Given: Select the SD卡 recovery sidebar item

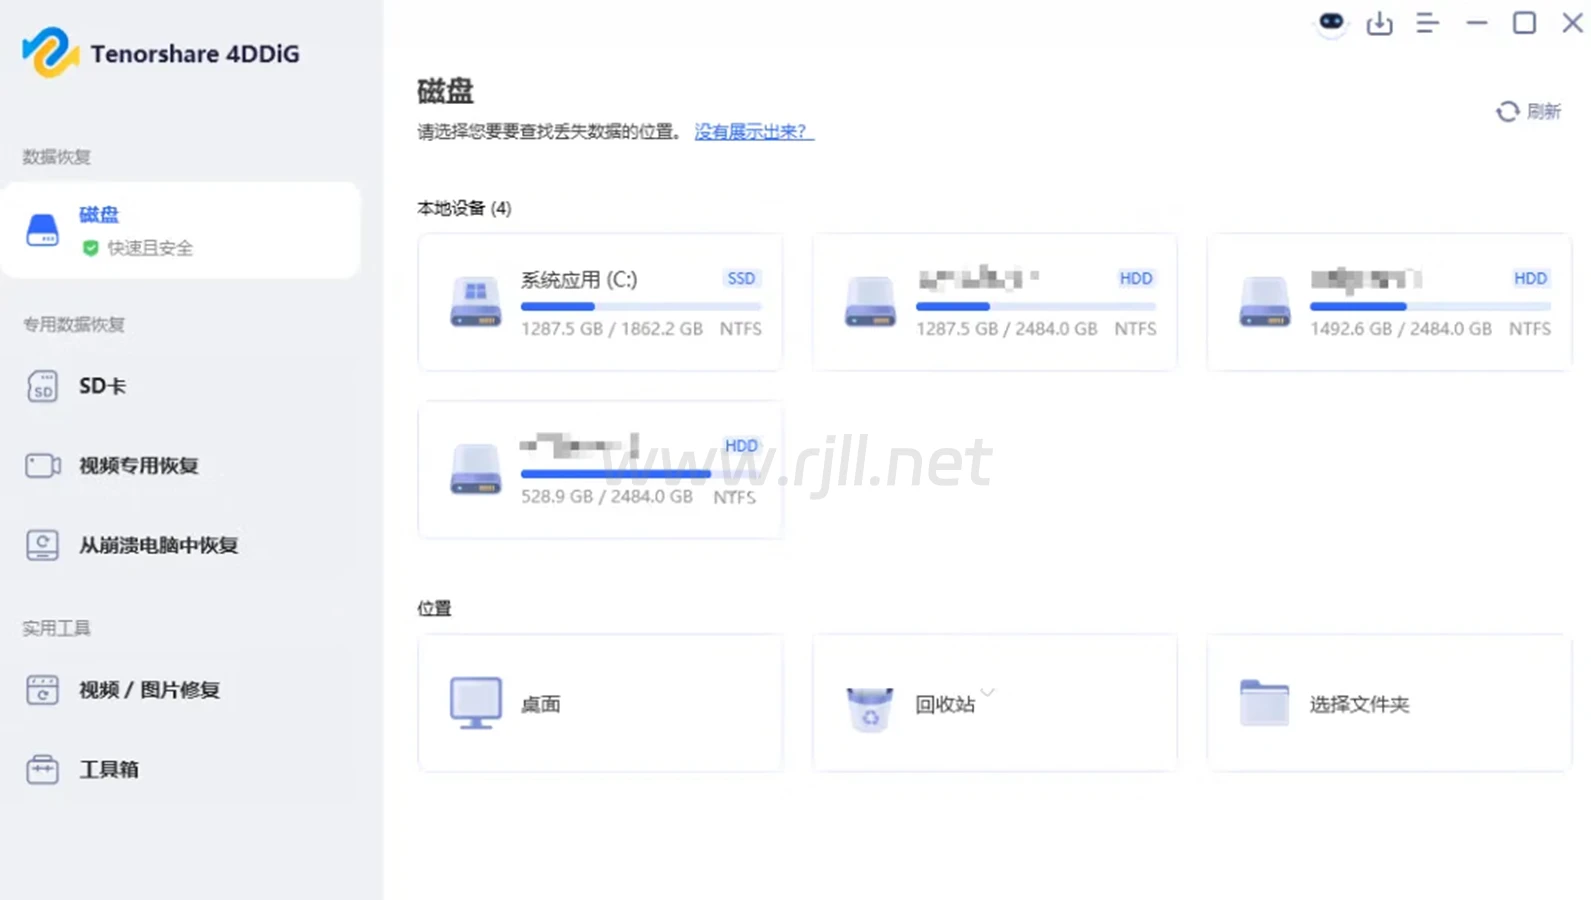Looking at the screenshot, I should pos(102,386).
